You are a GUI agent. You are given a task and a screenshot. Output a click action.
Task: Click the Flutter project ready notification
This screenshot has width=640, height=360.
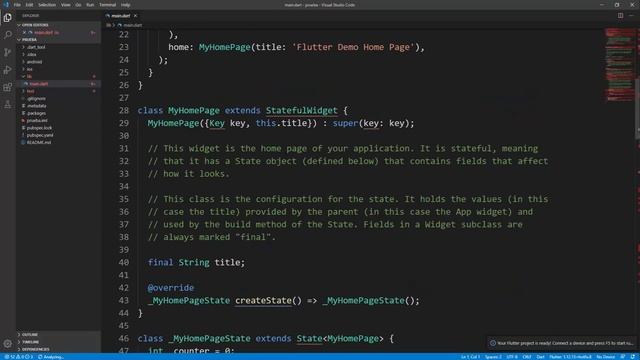tap(562, 343)
